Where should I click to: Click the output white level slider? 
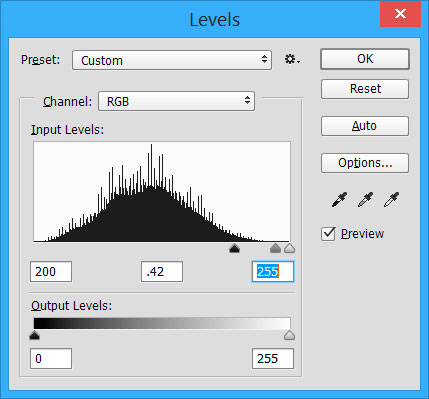click(290, 335)
